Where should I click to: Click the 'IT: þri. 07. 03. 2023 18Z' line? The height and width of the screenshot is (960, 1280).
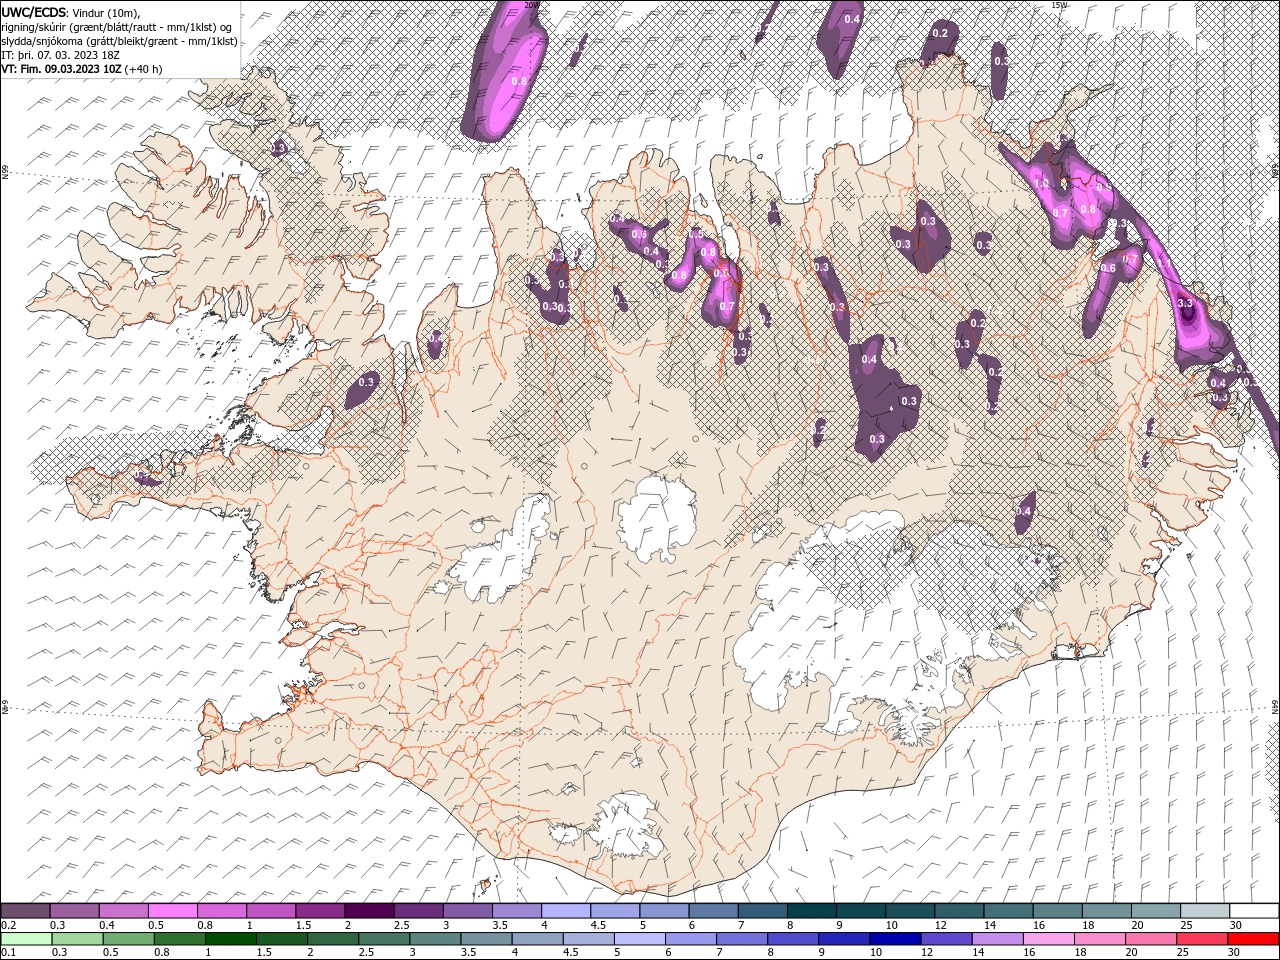[61, 55]
